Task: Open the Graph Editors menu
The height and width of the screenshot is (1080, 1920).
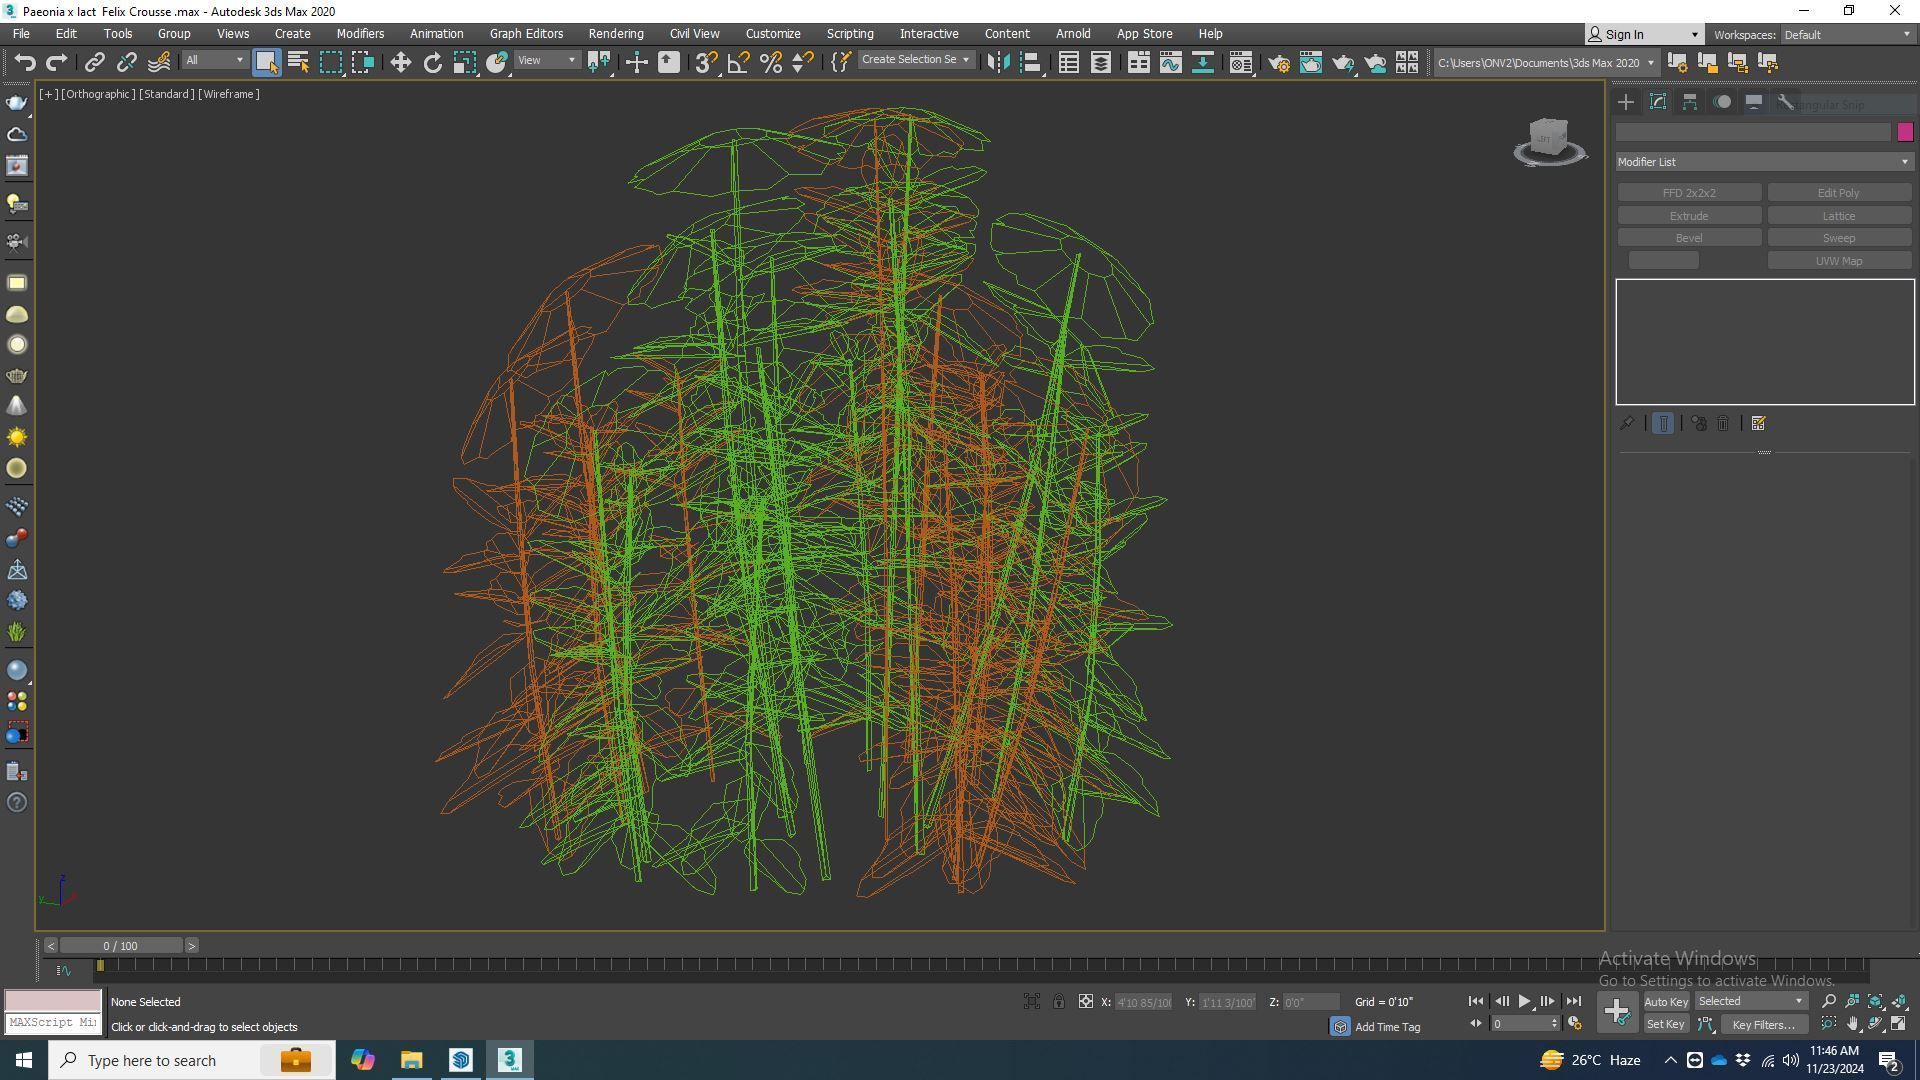Action: point(526,33)
